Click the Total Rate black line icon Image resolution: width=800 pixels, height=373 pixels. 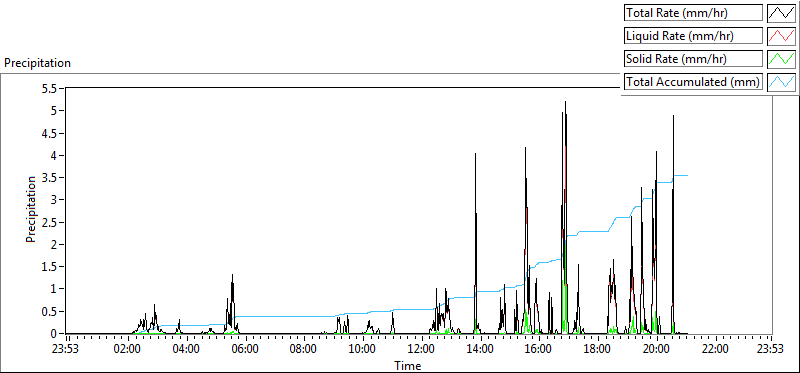781,13
